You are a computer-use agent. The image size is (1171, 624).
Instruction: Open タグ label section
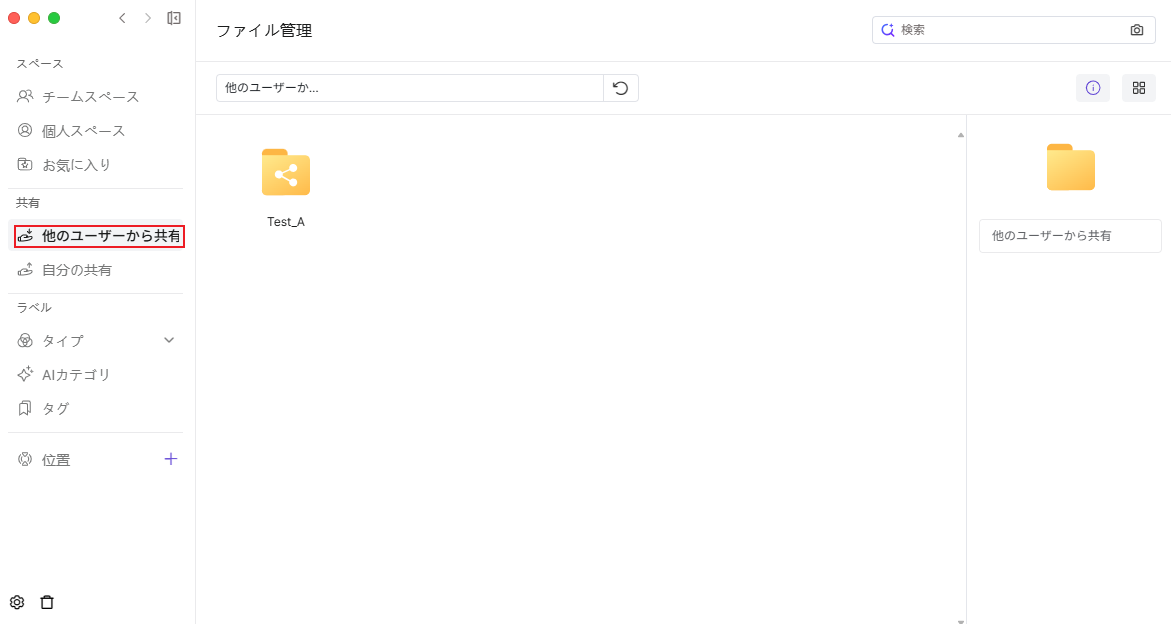(x=55, y=409)
